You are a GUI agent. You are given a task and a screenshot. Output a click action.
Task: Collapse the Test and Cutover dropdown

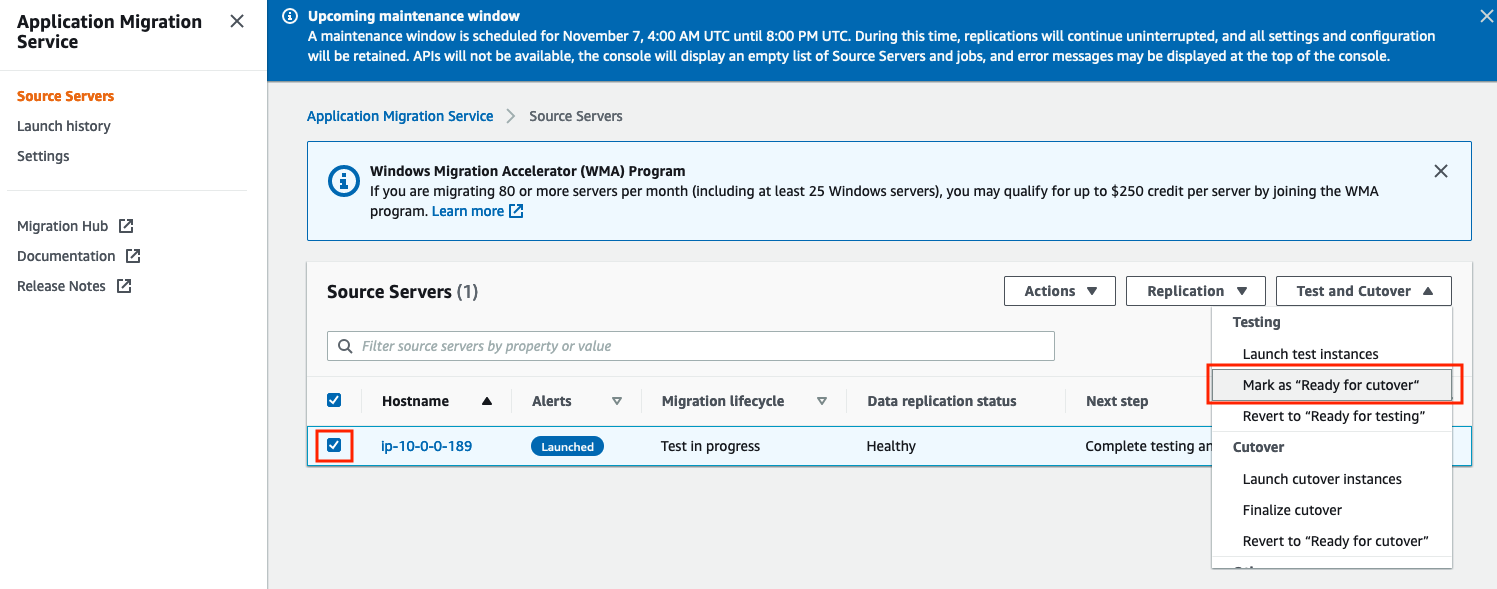(x=1364, y=291)
